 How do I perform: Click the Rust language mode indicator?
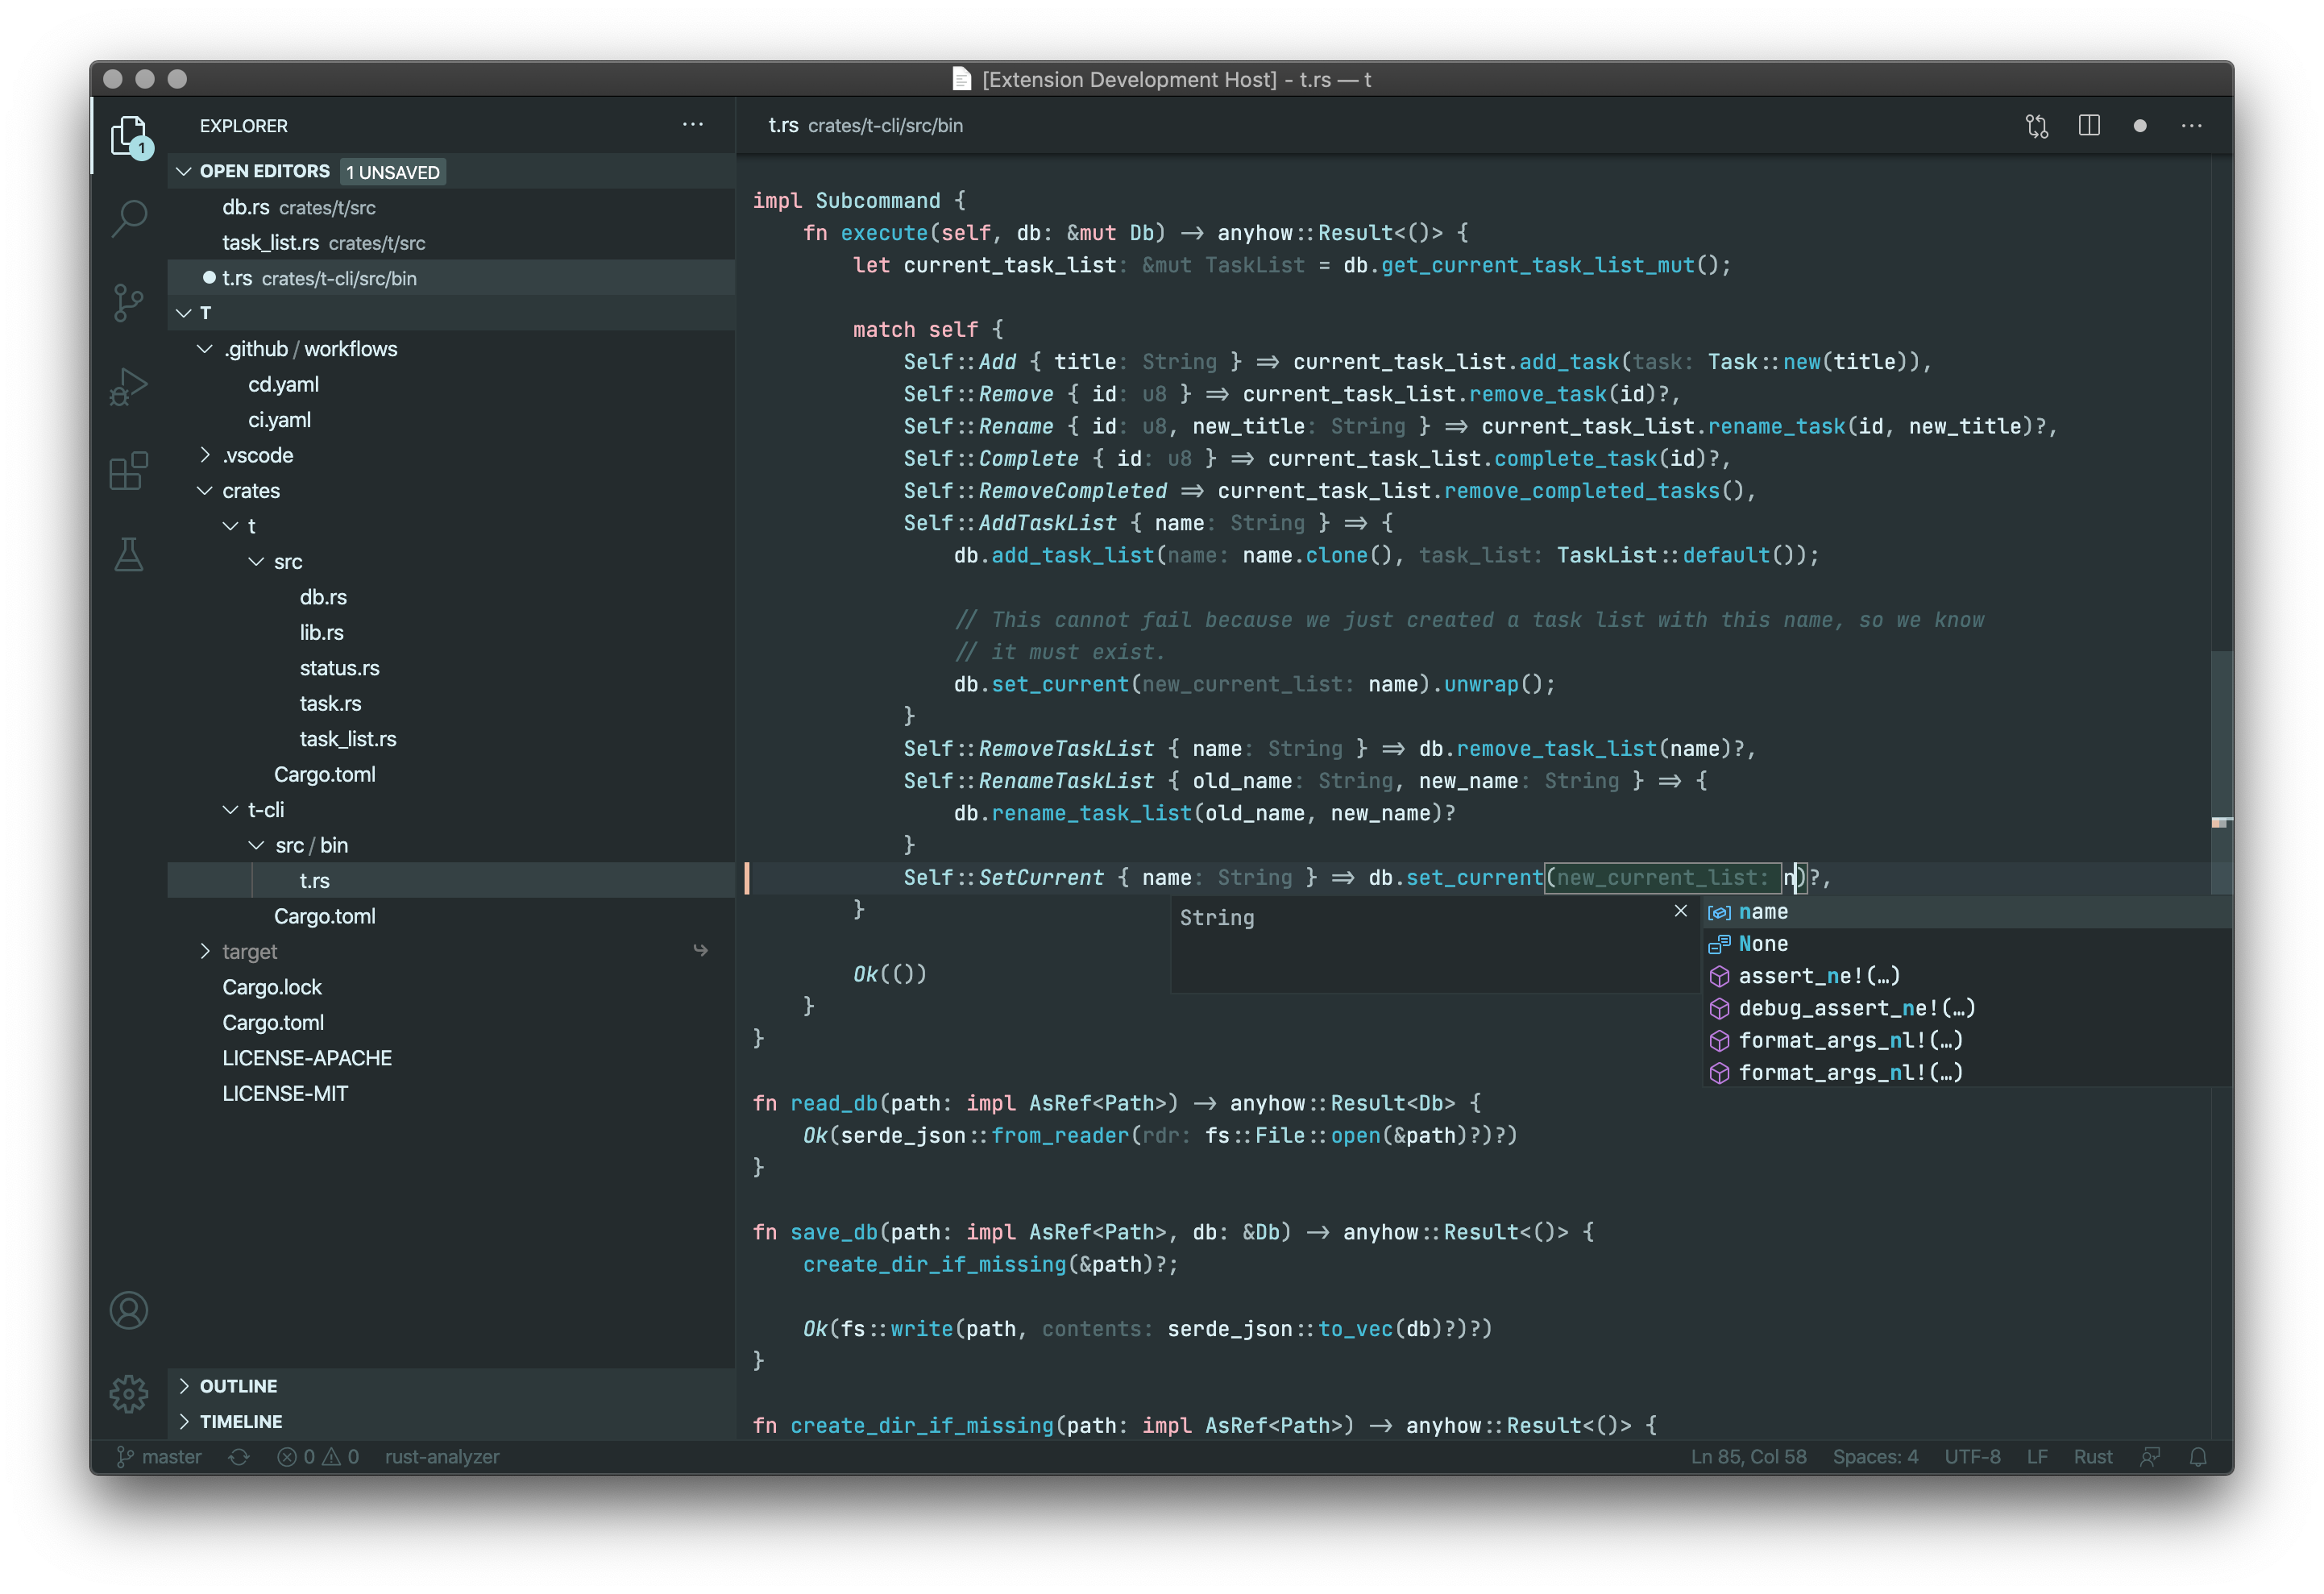pos(2093,1457)
